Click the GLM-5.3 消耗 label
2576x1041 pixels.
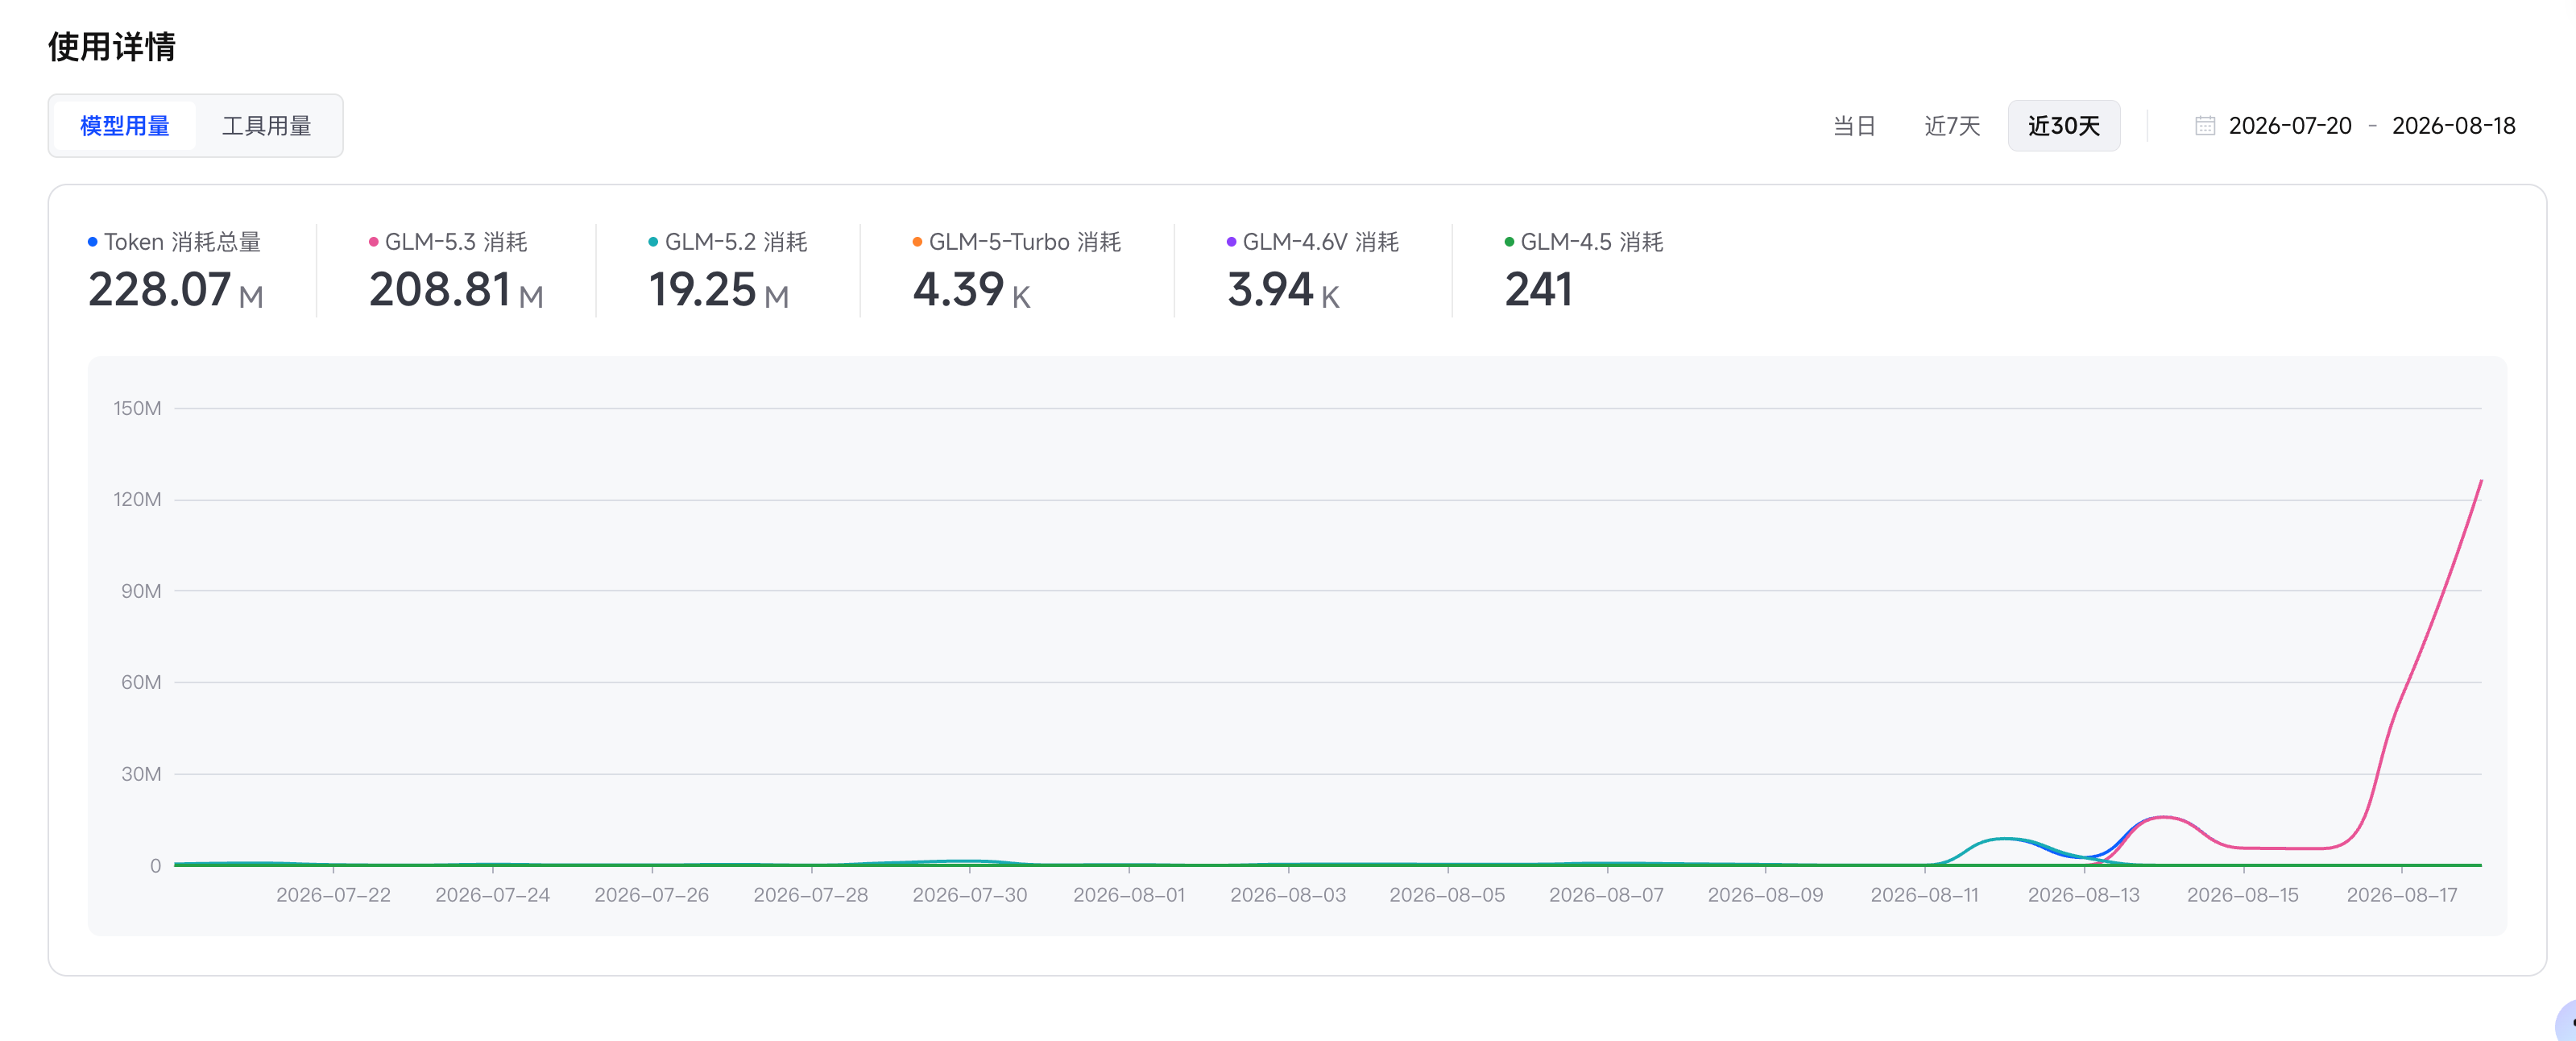tap(456, 242)
